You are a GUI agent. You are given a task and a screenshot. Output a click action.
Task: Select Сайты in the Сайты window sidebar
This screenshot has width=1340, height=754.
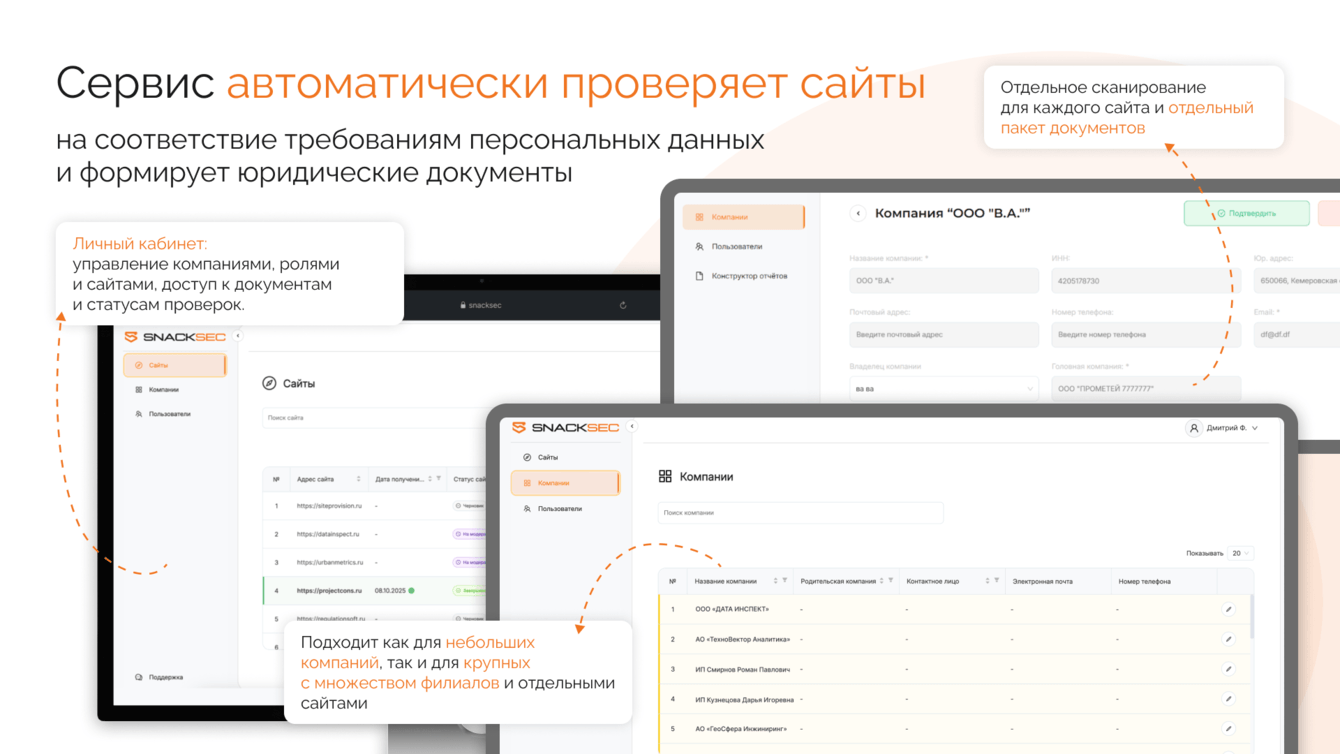pyautogui.click(x=175, y=365)
